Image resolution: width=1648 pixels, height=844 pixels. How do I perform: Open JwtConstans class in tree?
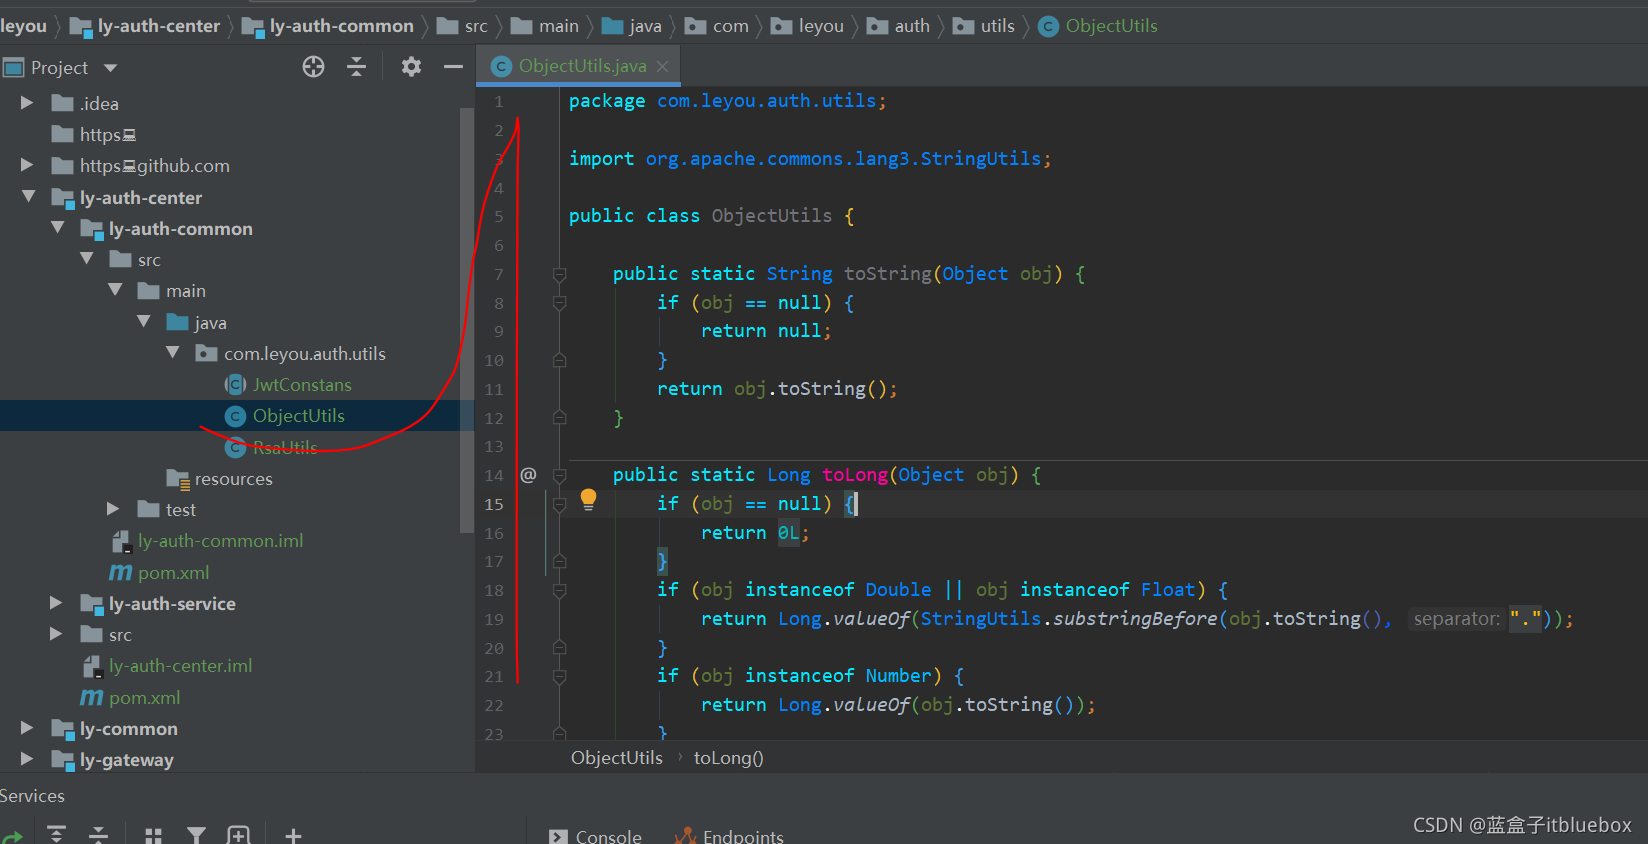pos(302,385)
